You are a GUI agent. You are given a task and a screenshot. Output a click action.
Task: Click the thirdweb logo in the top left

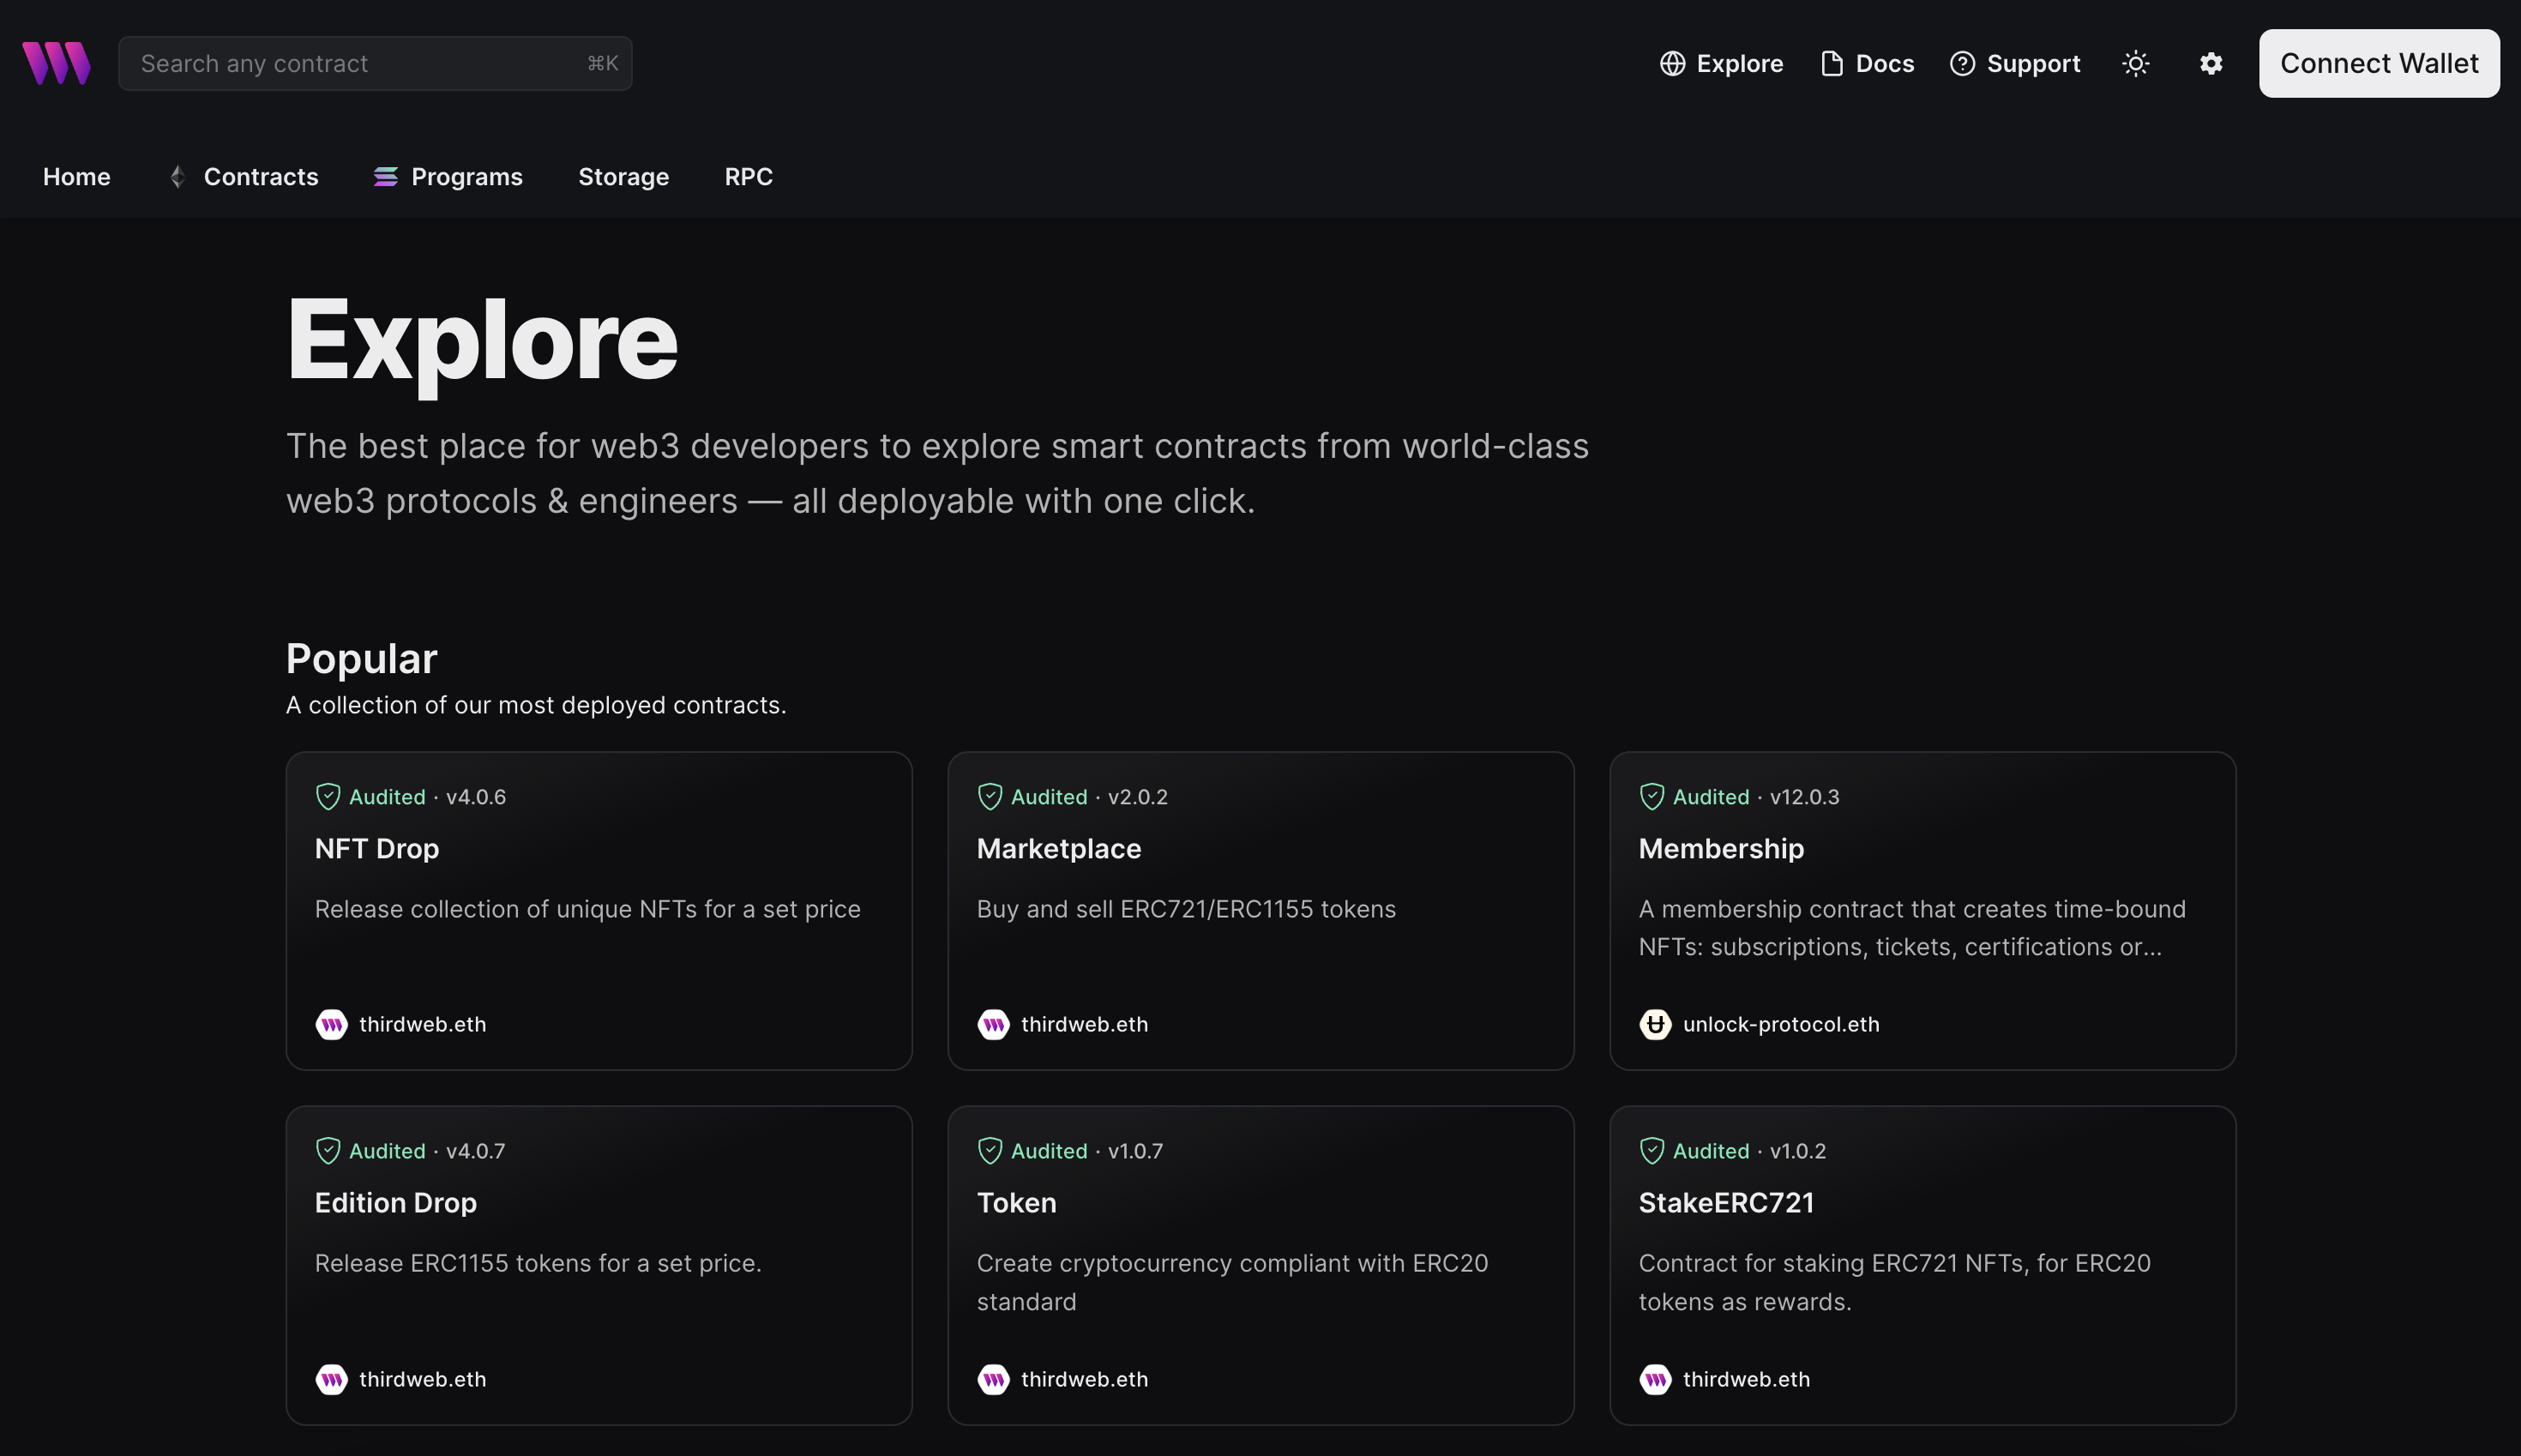click(55, 62)
